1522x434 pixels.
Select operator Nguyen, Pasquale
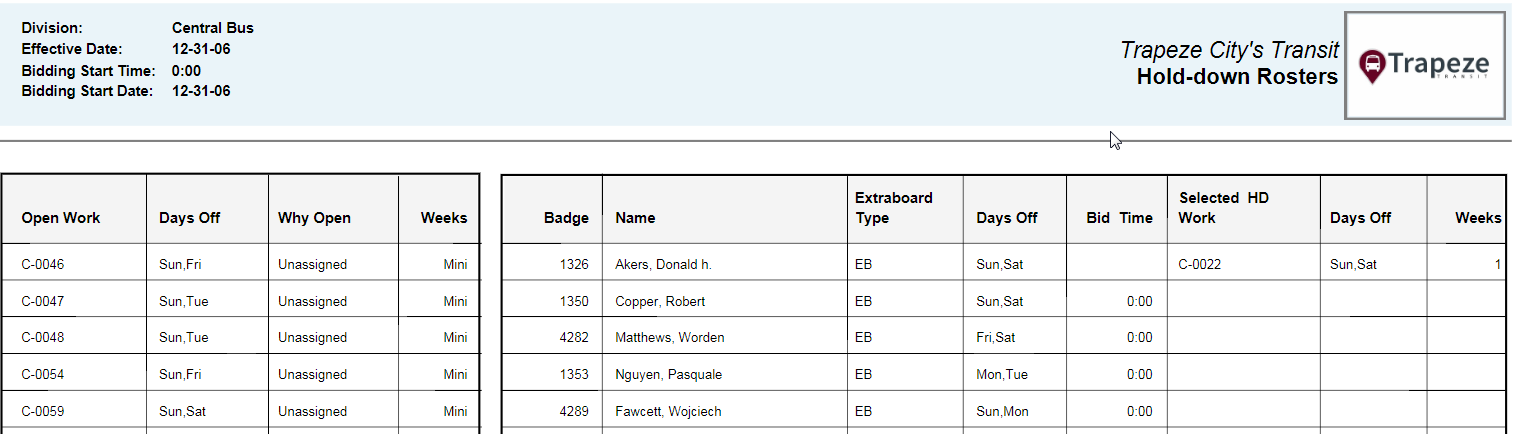668,375
